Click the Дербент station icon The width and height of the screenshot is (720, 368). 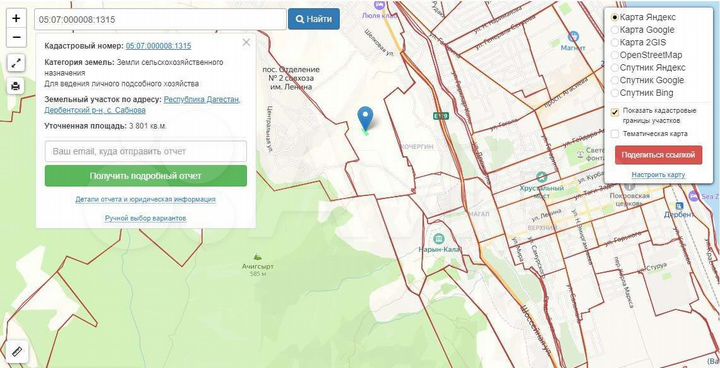tap(680, 205)
